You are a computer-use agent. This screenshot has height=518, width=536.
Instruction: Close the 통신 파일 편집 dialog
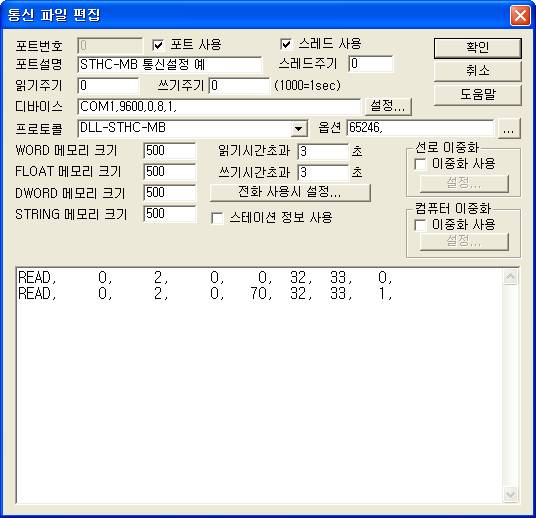click(x=520, y=15)
